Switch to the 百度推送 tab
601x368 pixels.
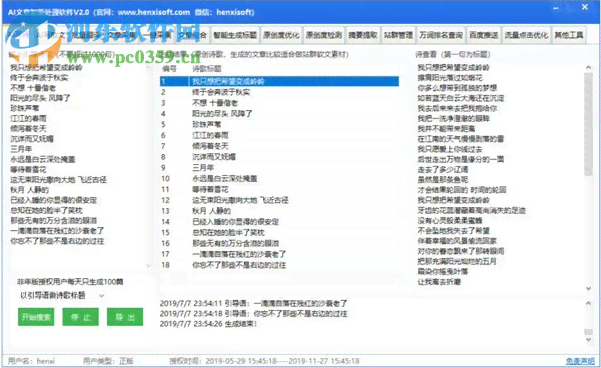tap(484, 35)
